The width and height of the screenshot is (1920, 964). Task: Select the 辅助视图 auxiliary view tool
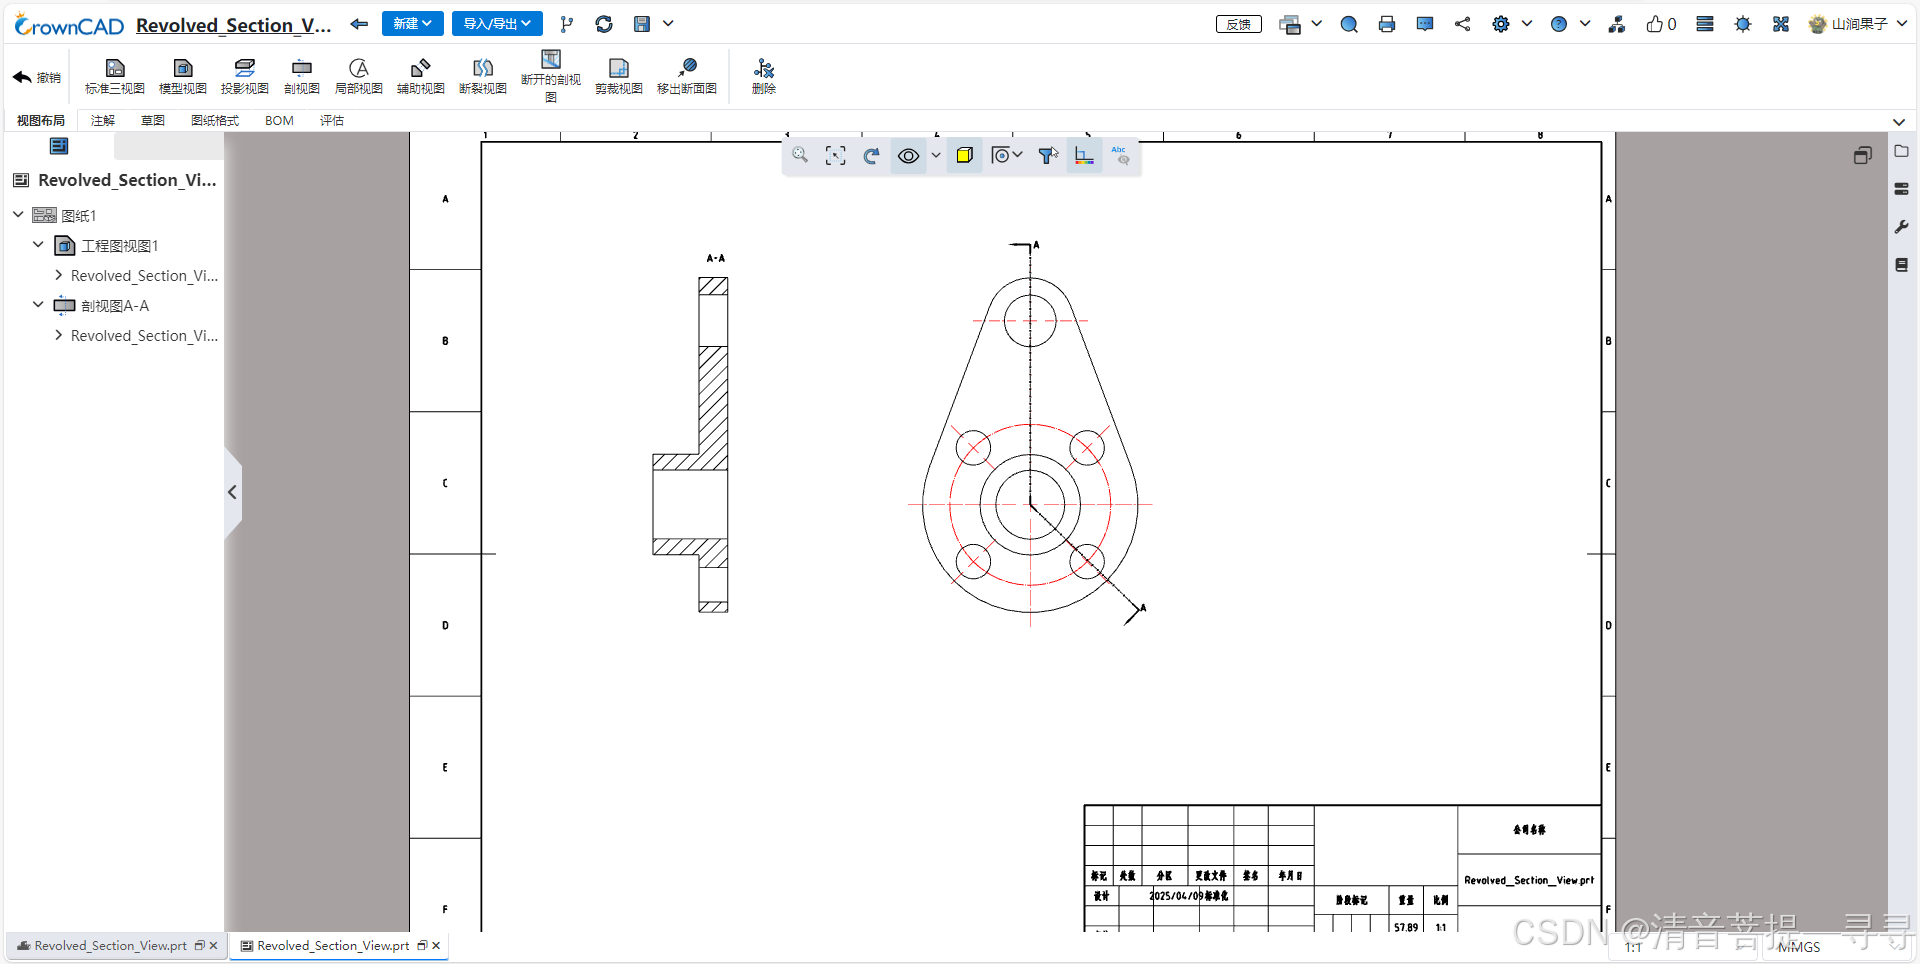[x=421, y=76]
